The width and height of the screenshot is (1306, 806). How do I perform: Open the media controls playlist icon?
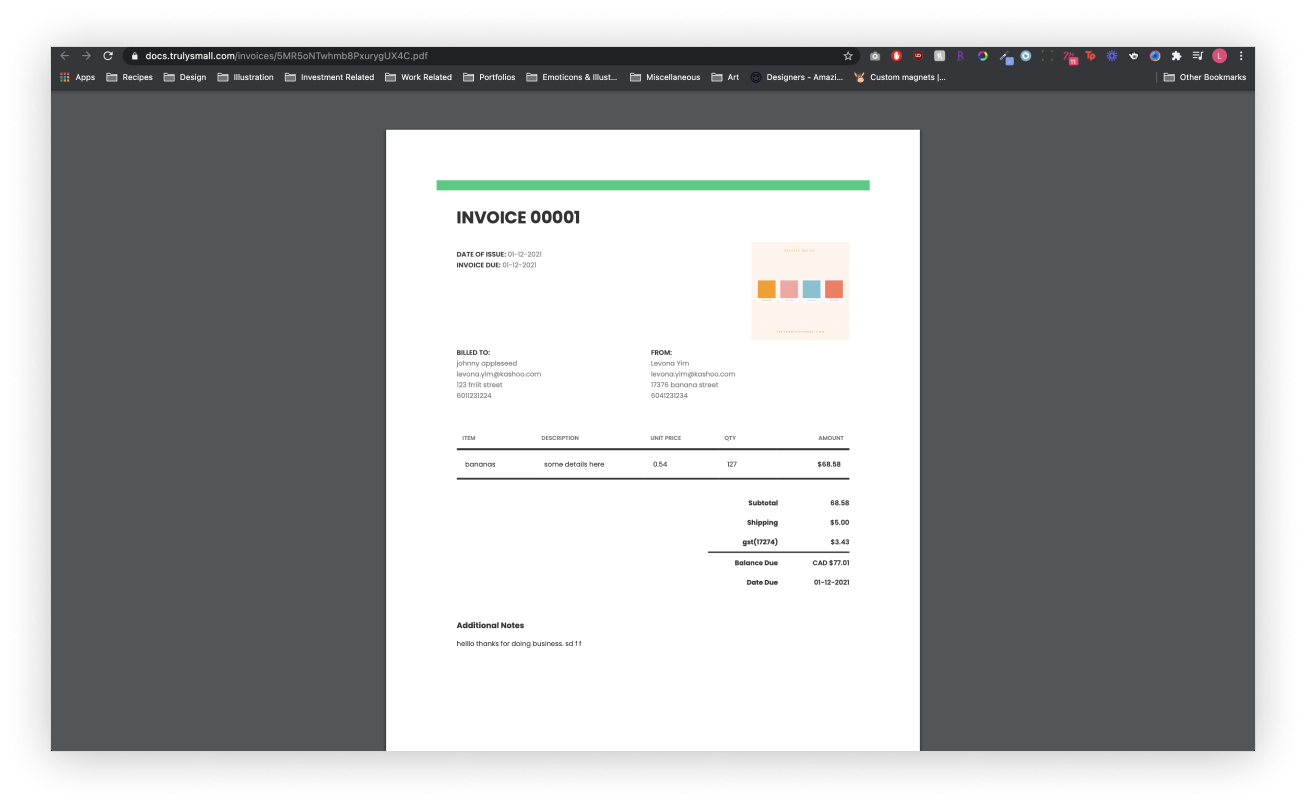coord(1198,56)
